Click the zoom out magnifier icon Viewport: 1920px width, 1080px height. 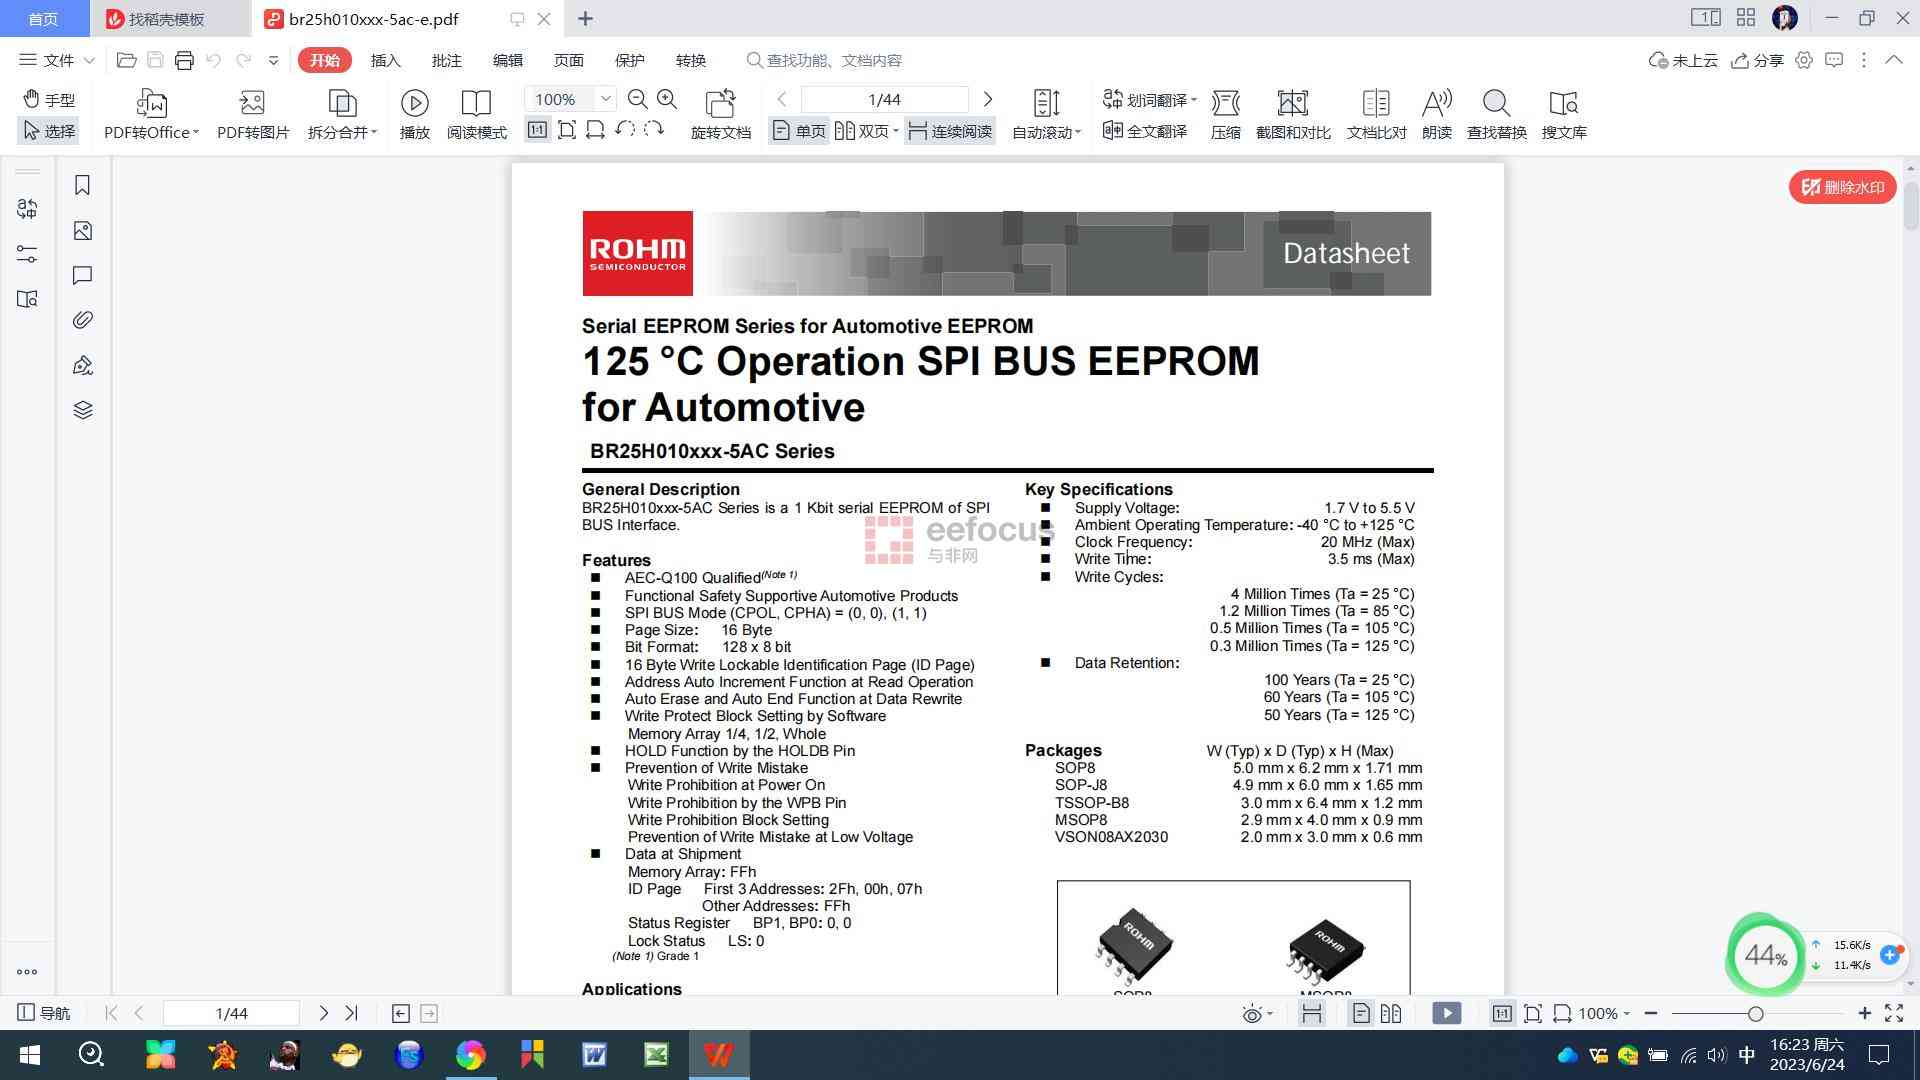tap(637, 99)
